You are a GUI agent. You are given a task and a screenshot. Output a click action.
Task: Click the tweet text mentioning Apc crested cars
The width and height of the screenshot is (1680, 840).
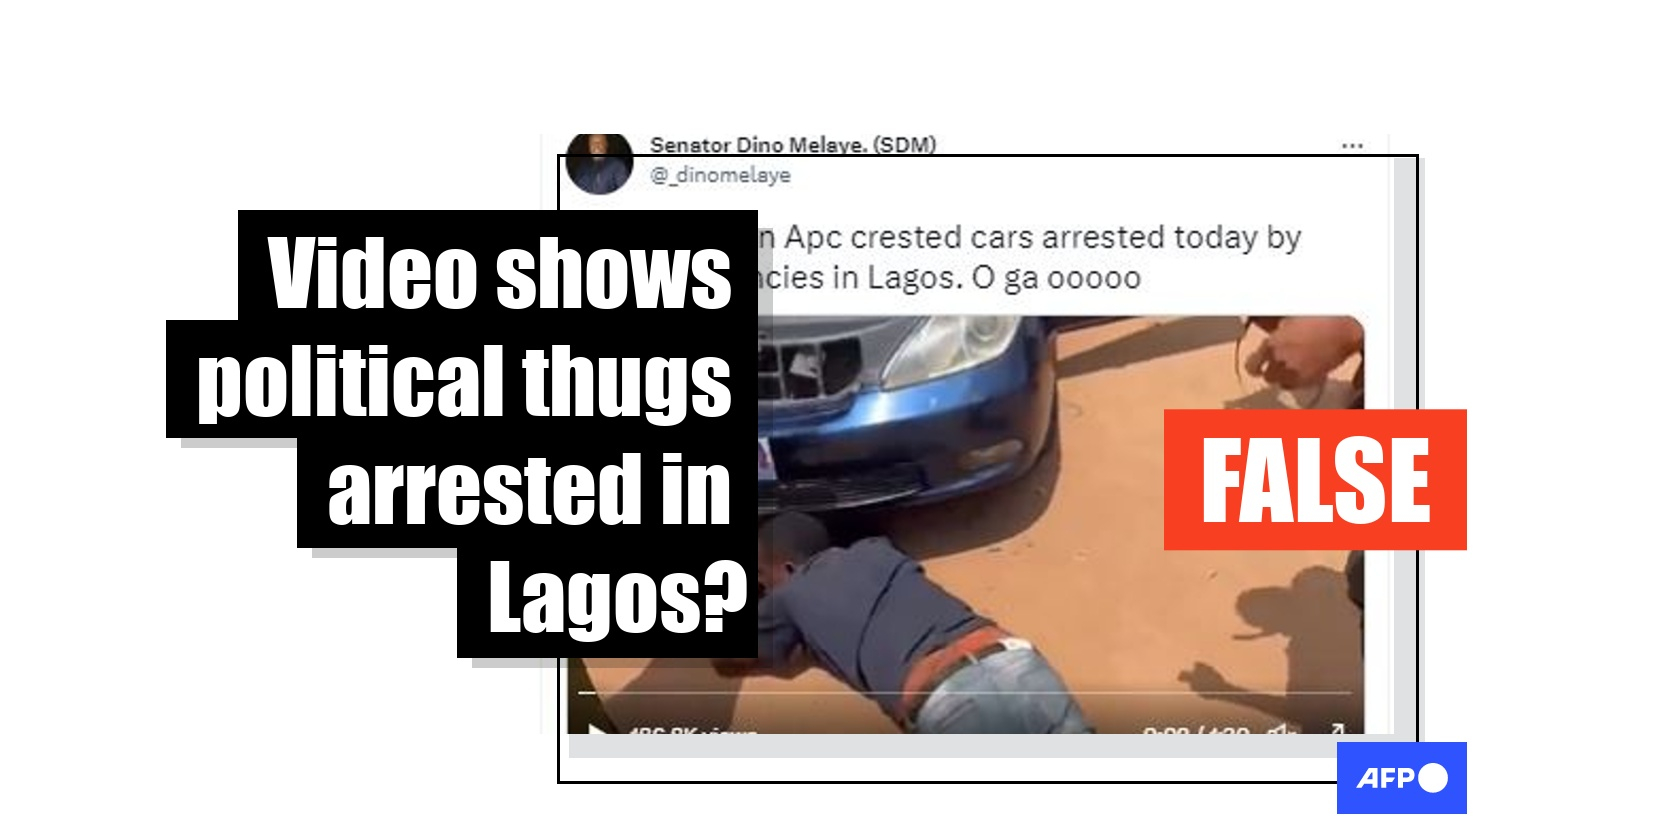(1030, 238)
